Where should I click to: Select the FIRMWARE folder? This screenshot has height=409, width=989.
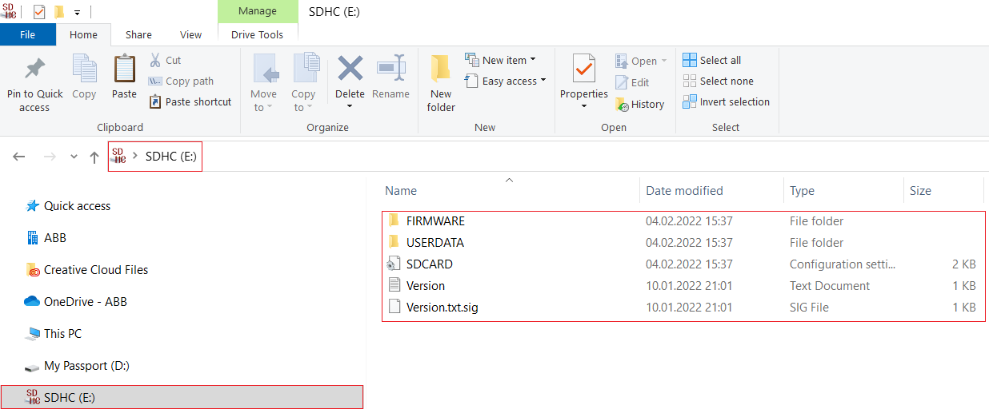pyautogui.click(x=435, y=221)
